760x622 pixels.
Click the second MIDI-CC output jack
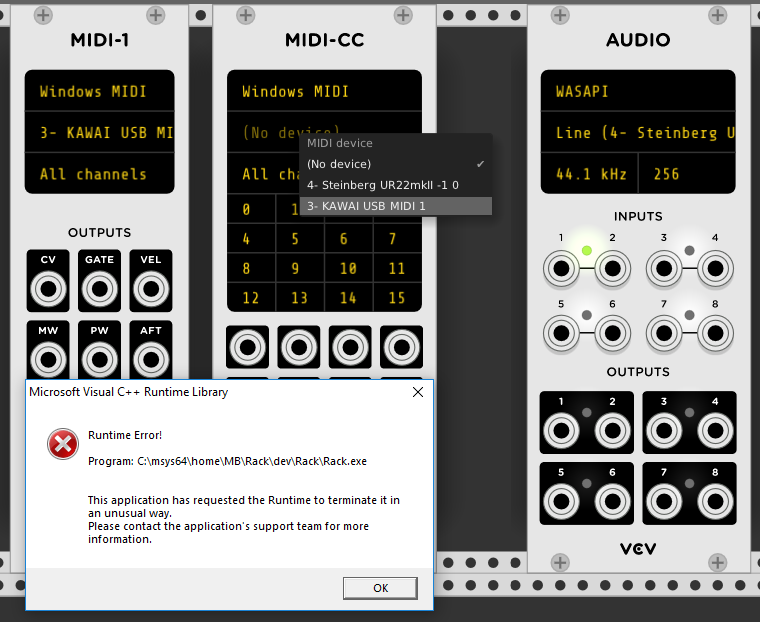pyautogui.click(x=299, y=347)
